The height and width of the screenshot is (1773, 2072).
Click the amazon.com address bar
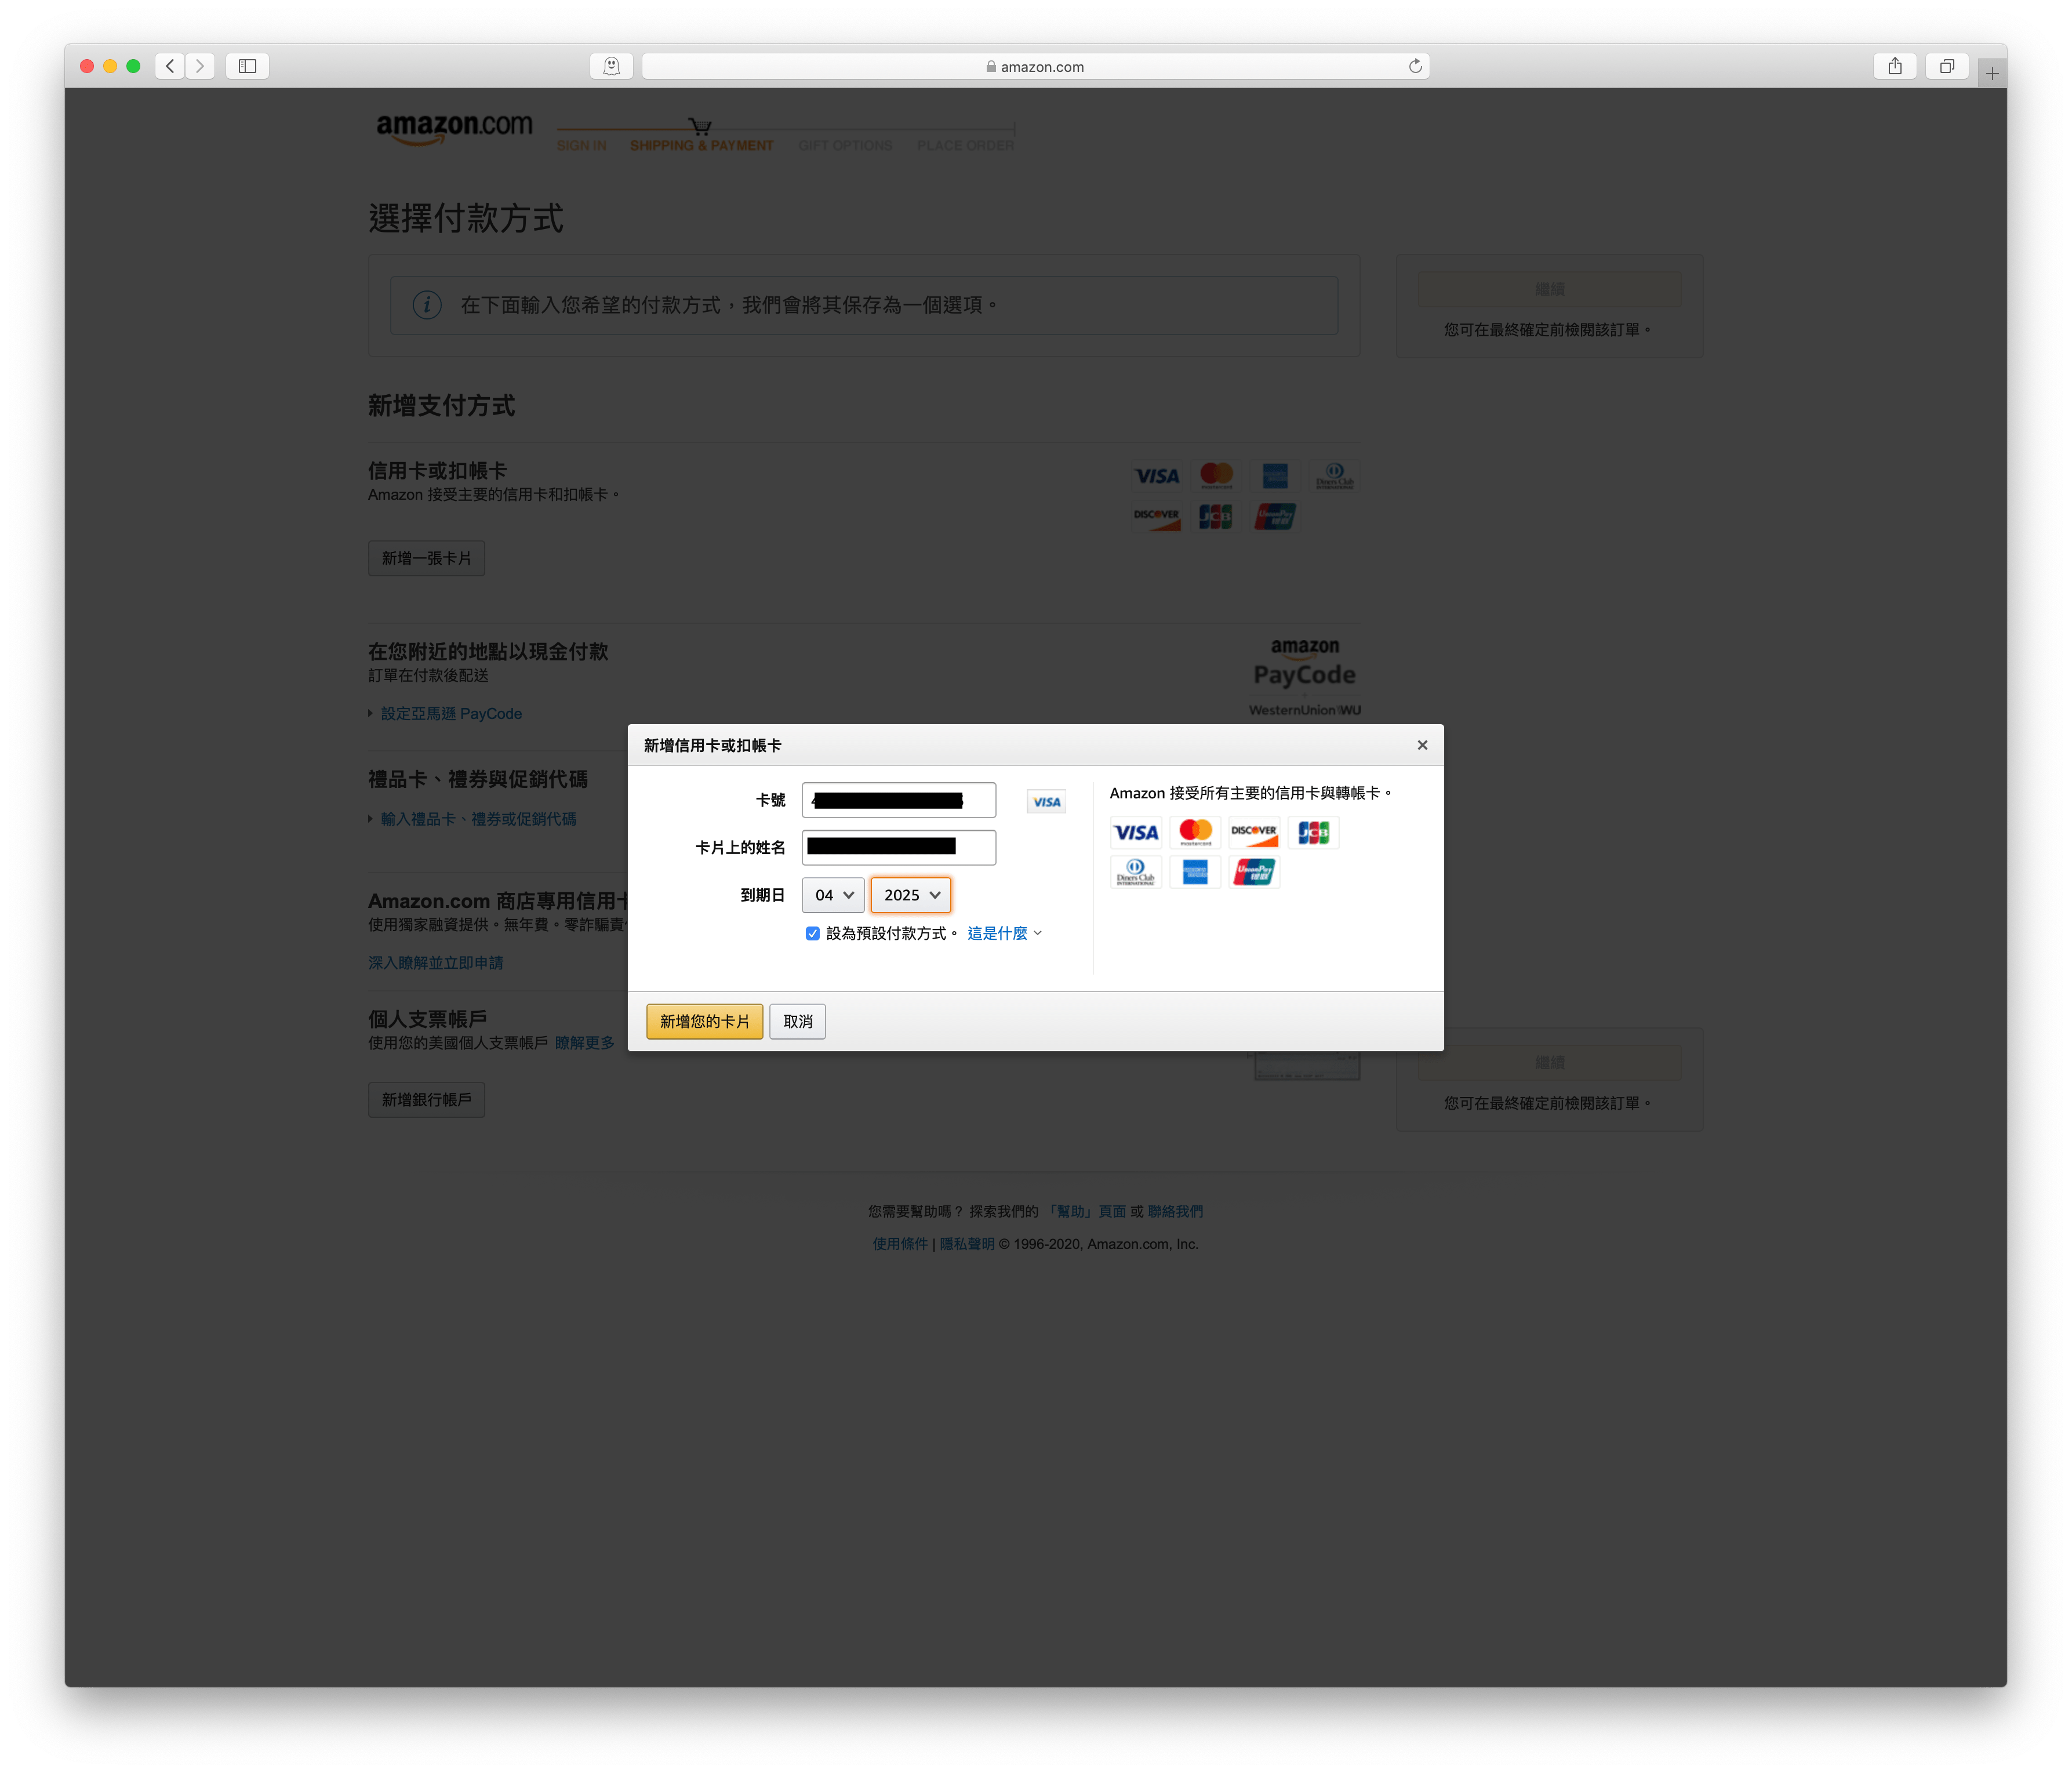tap(1035, 66)
